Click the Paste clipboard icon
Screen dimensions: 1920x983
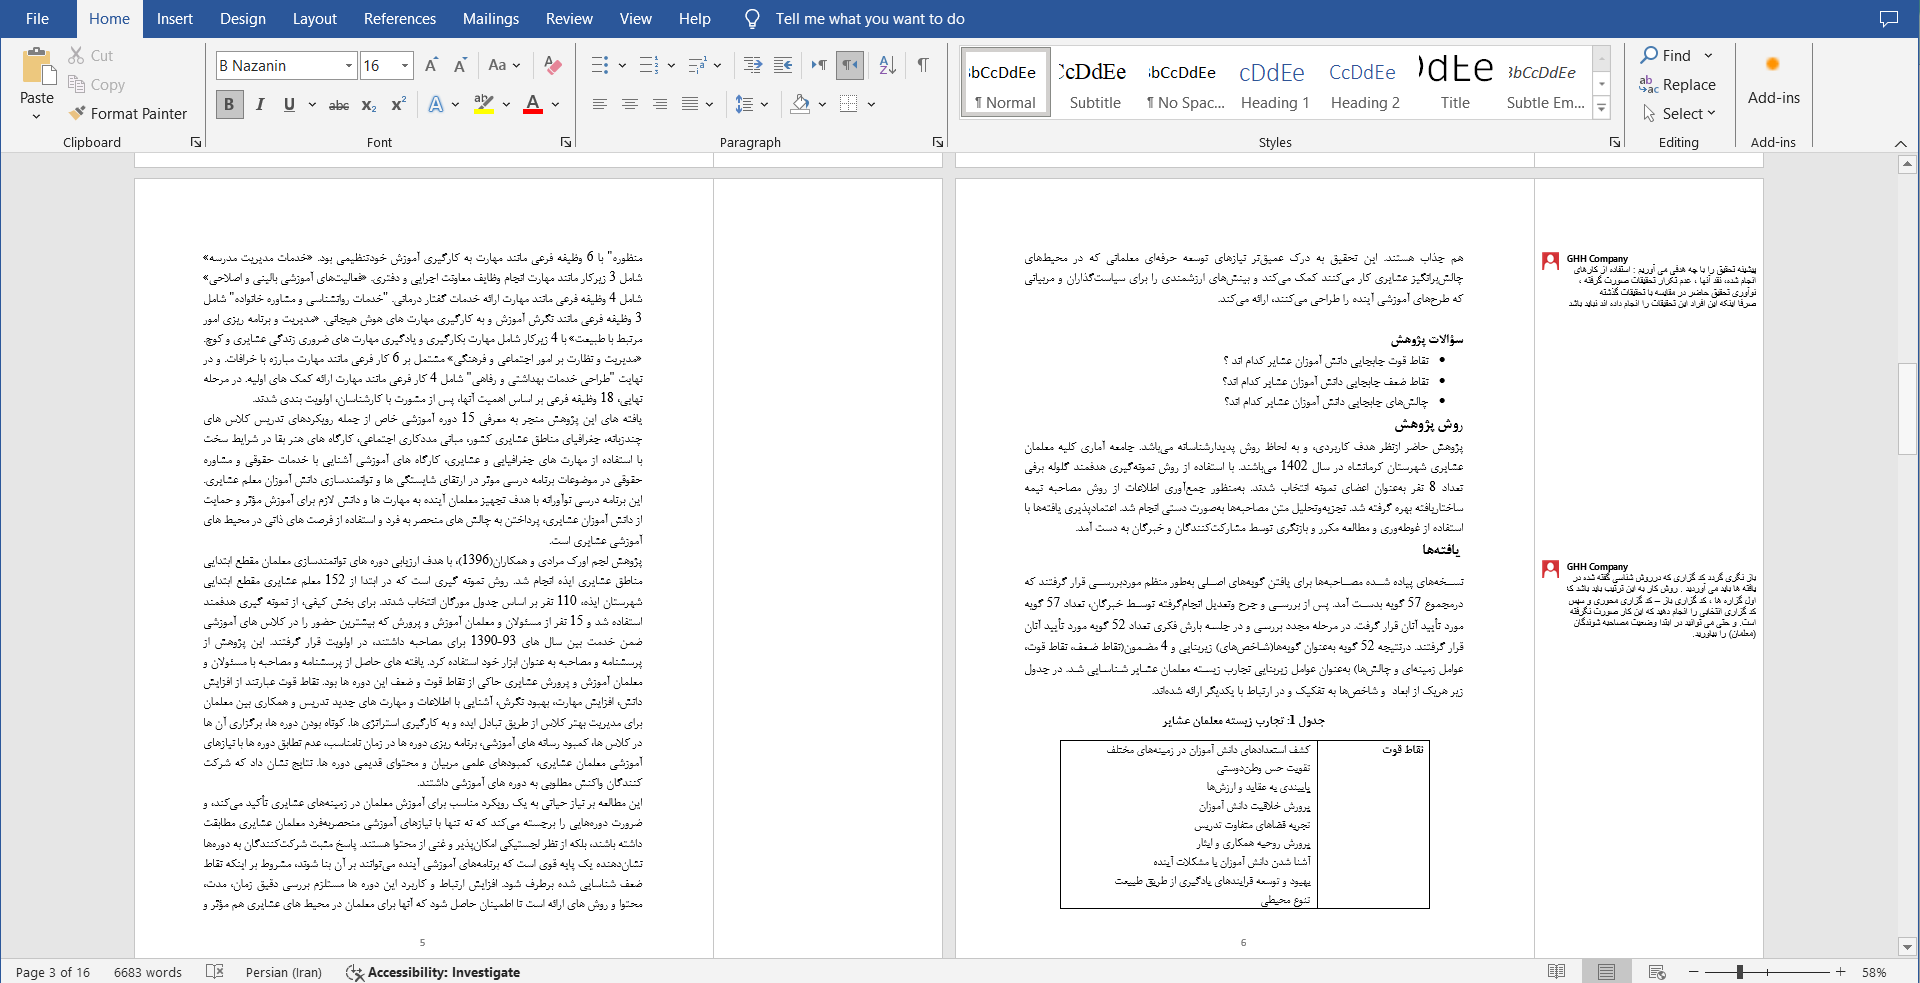point(37,67)
